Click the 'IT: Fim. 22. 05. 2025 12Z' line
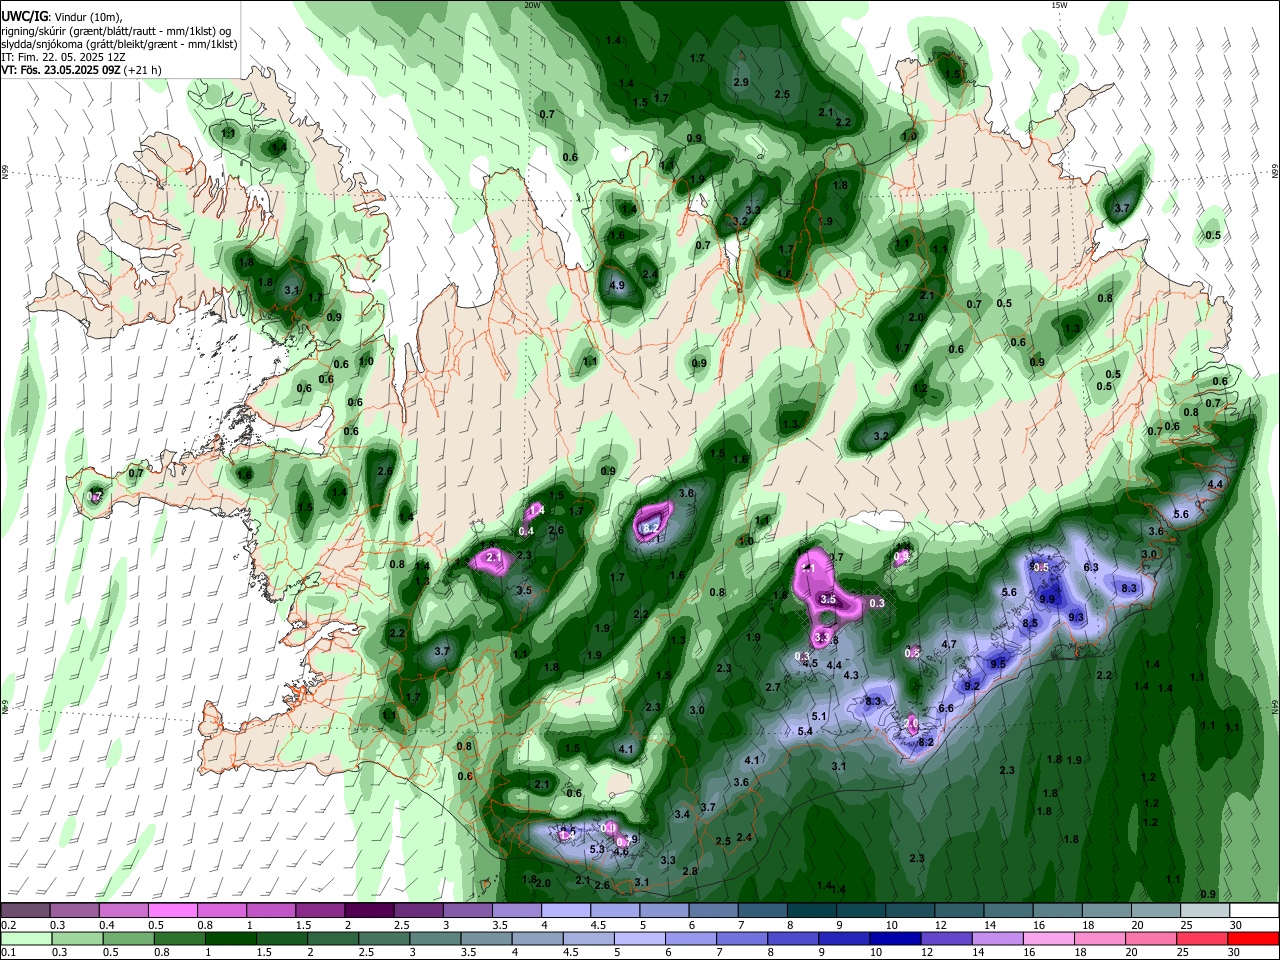The height and width of the screenshot is (960, 1280). [x=62, y=58]
